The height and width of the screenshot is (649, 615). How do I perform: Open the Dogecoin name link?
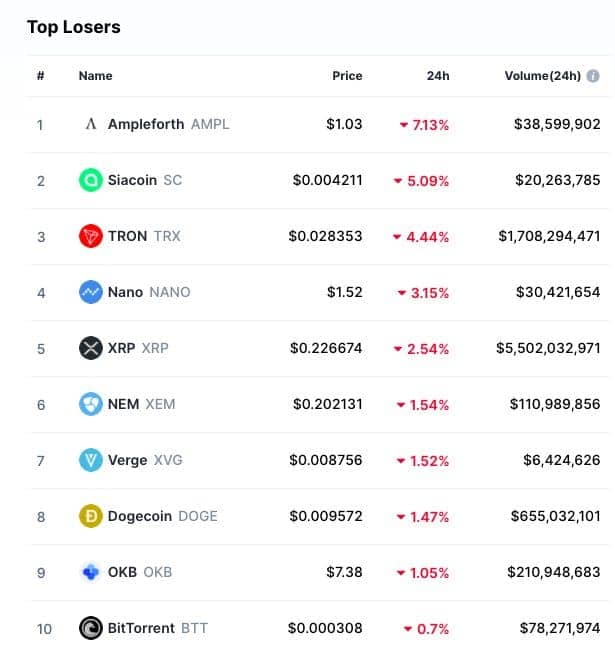click(x=140, y=516)
